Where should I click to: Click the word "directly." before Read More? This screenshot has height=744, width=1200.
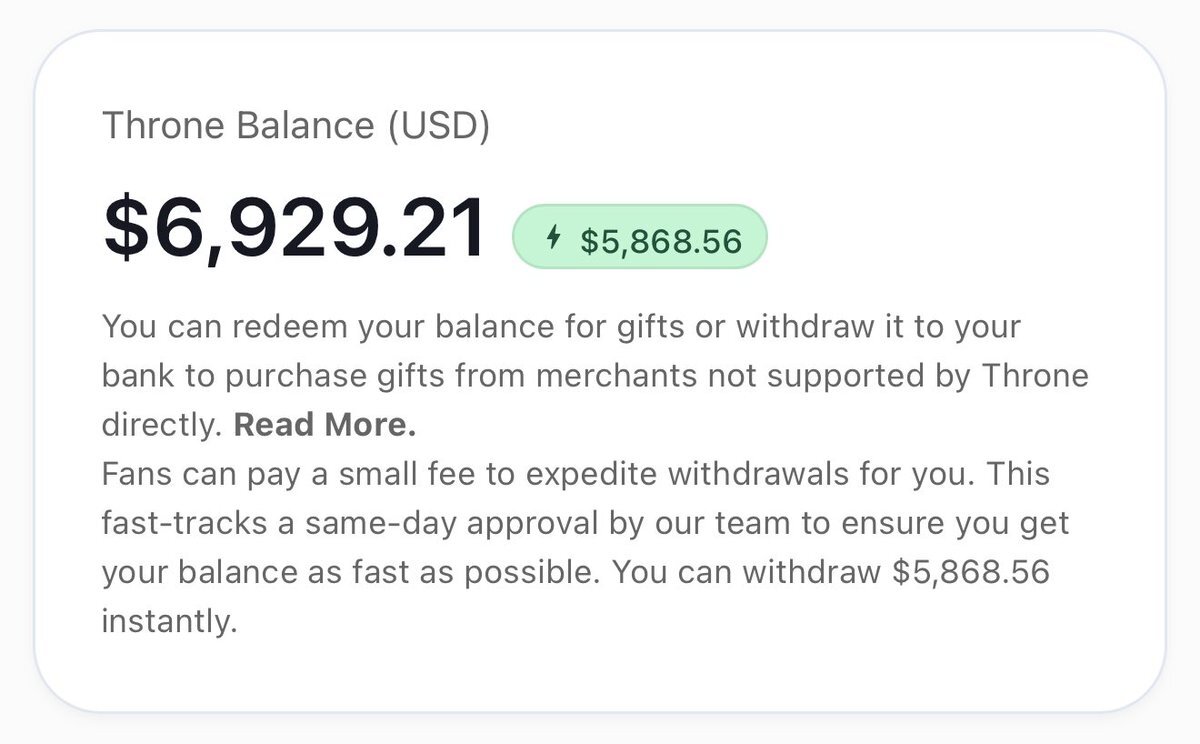pyautogui.click(x=161, y=425)
